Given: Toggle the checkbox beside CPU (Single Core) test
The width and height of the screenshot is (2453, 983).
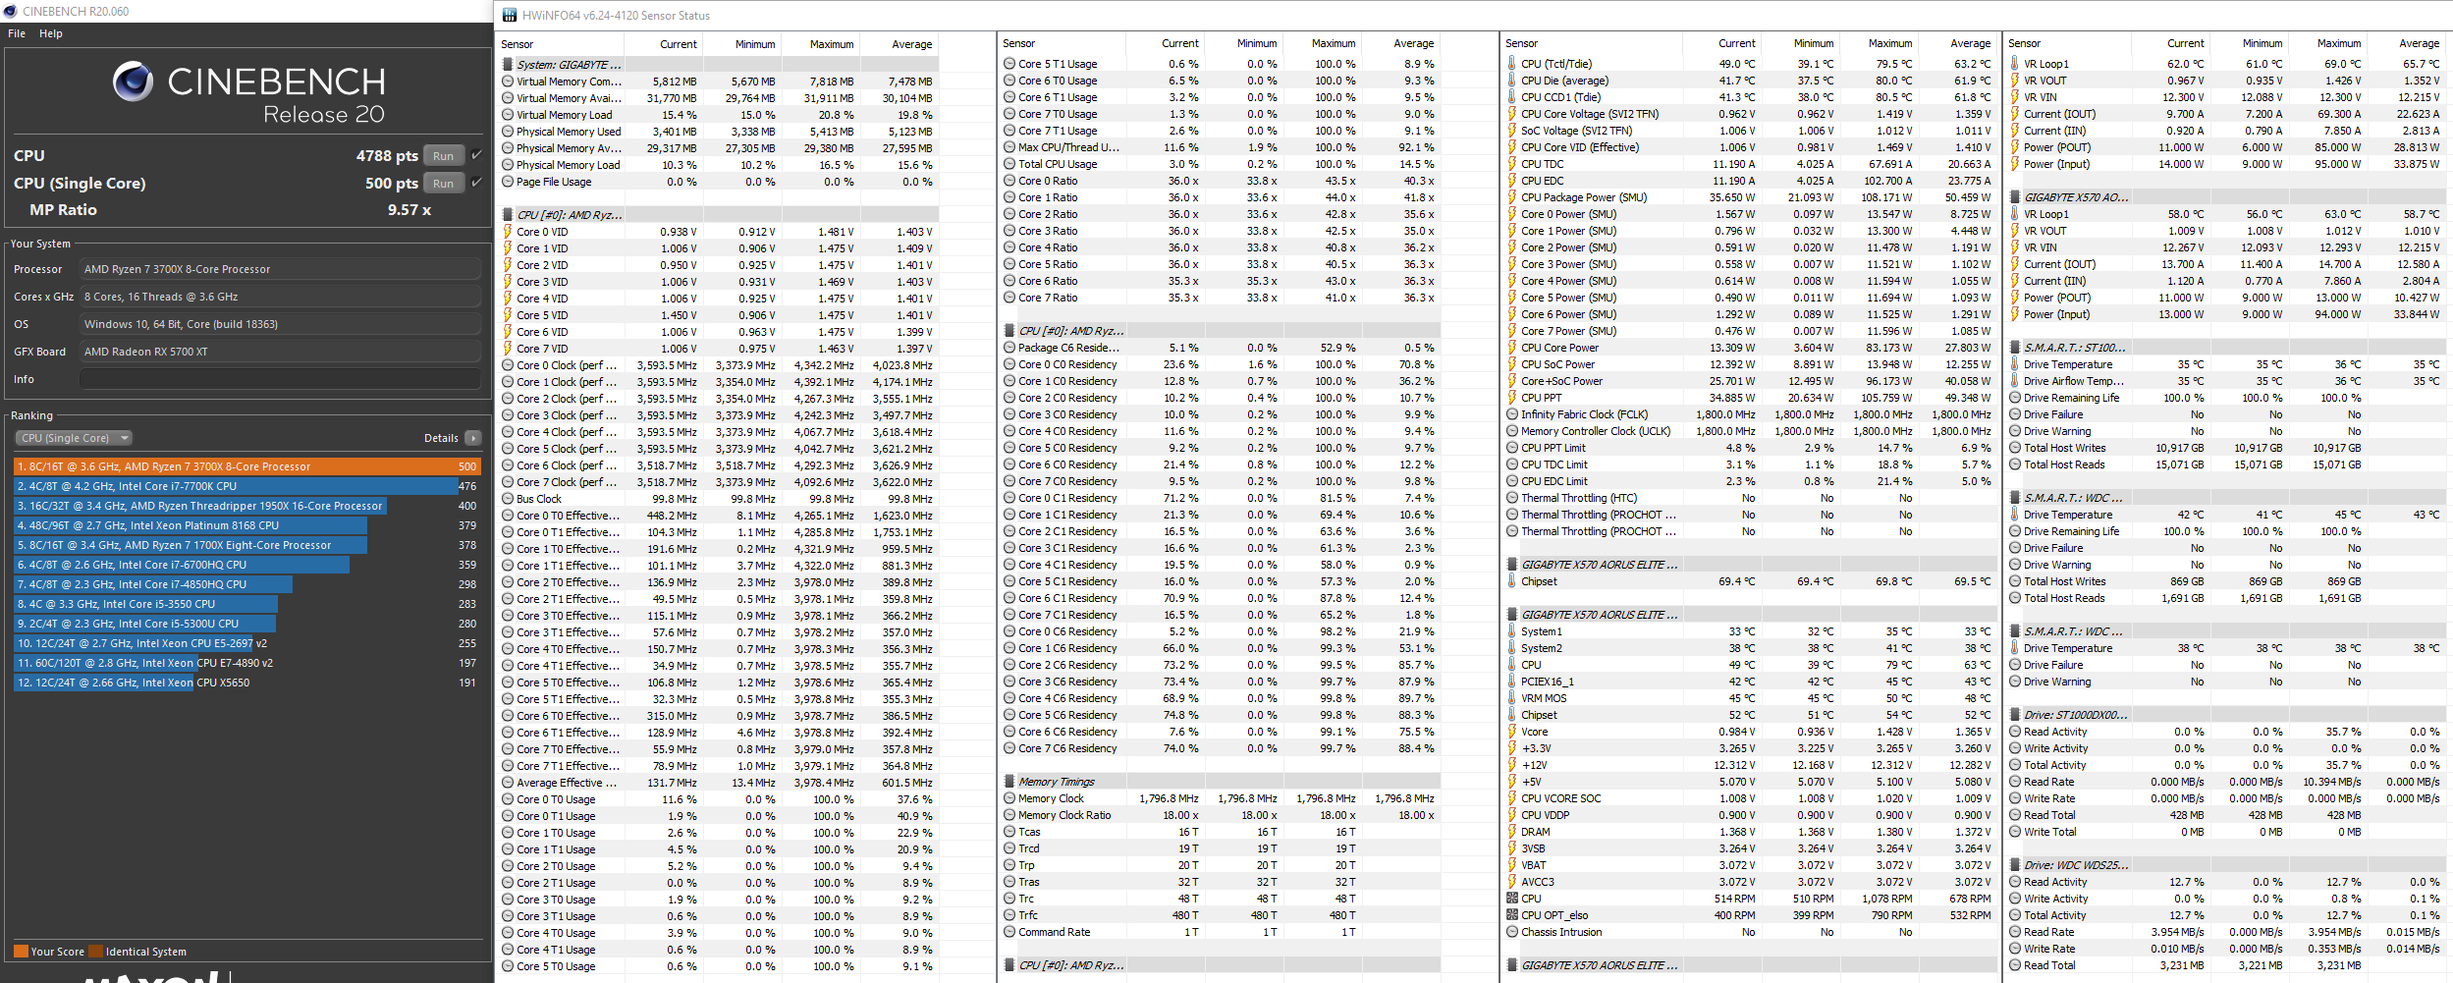Looking at the screenshot, I should (477, 183).
